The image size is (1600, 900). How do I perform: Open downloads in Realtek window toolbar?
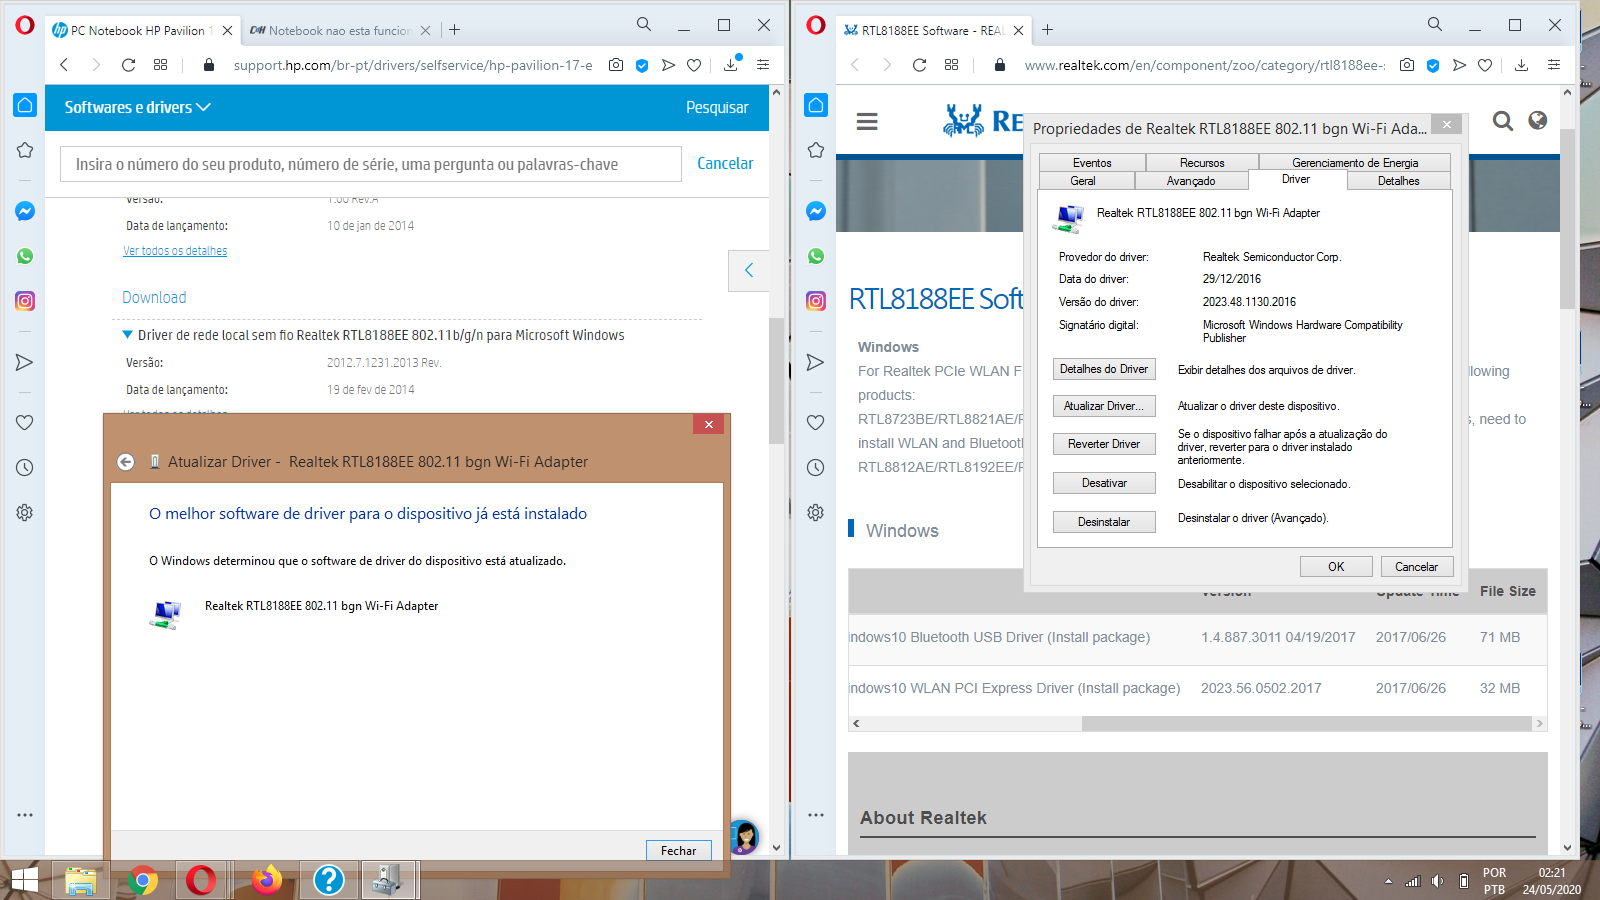[1521, 65]
